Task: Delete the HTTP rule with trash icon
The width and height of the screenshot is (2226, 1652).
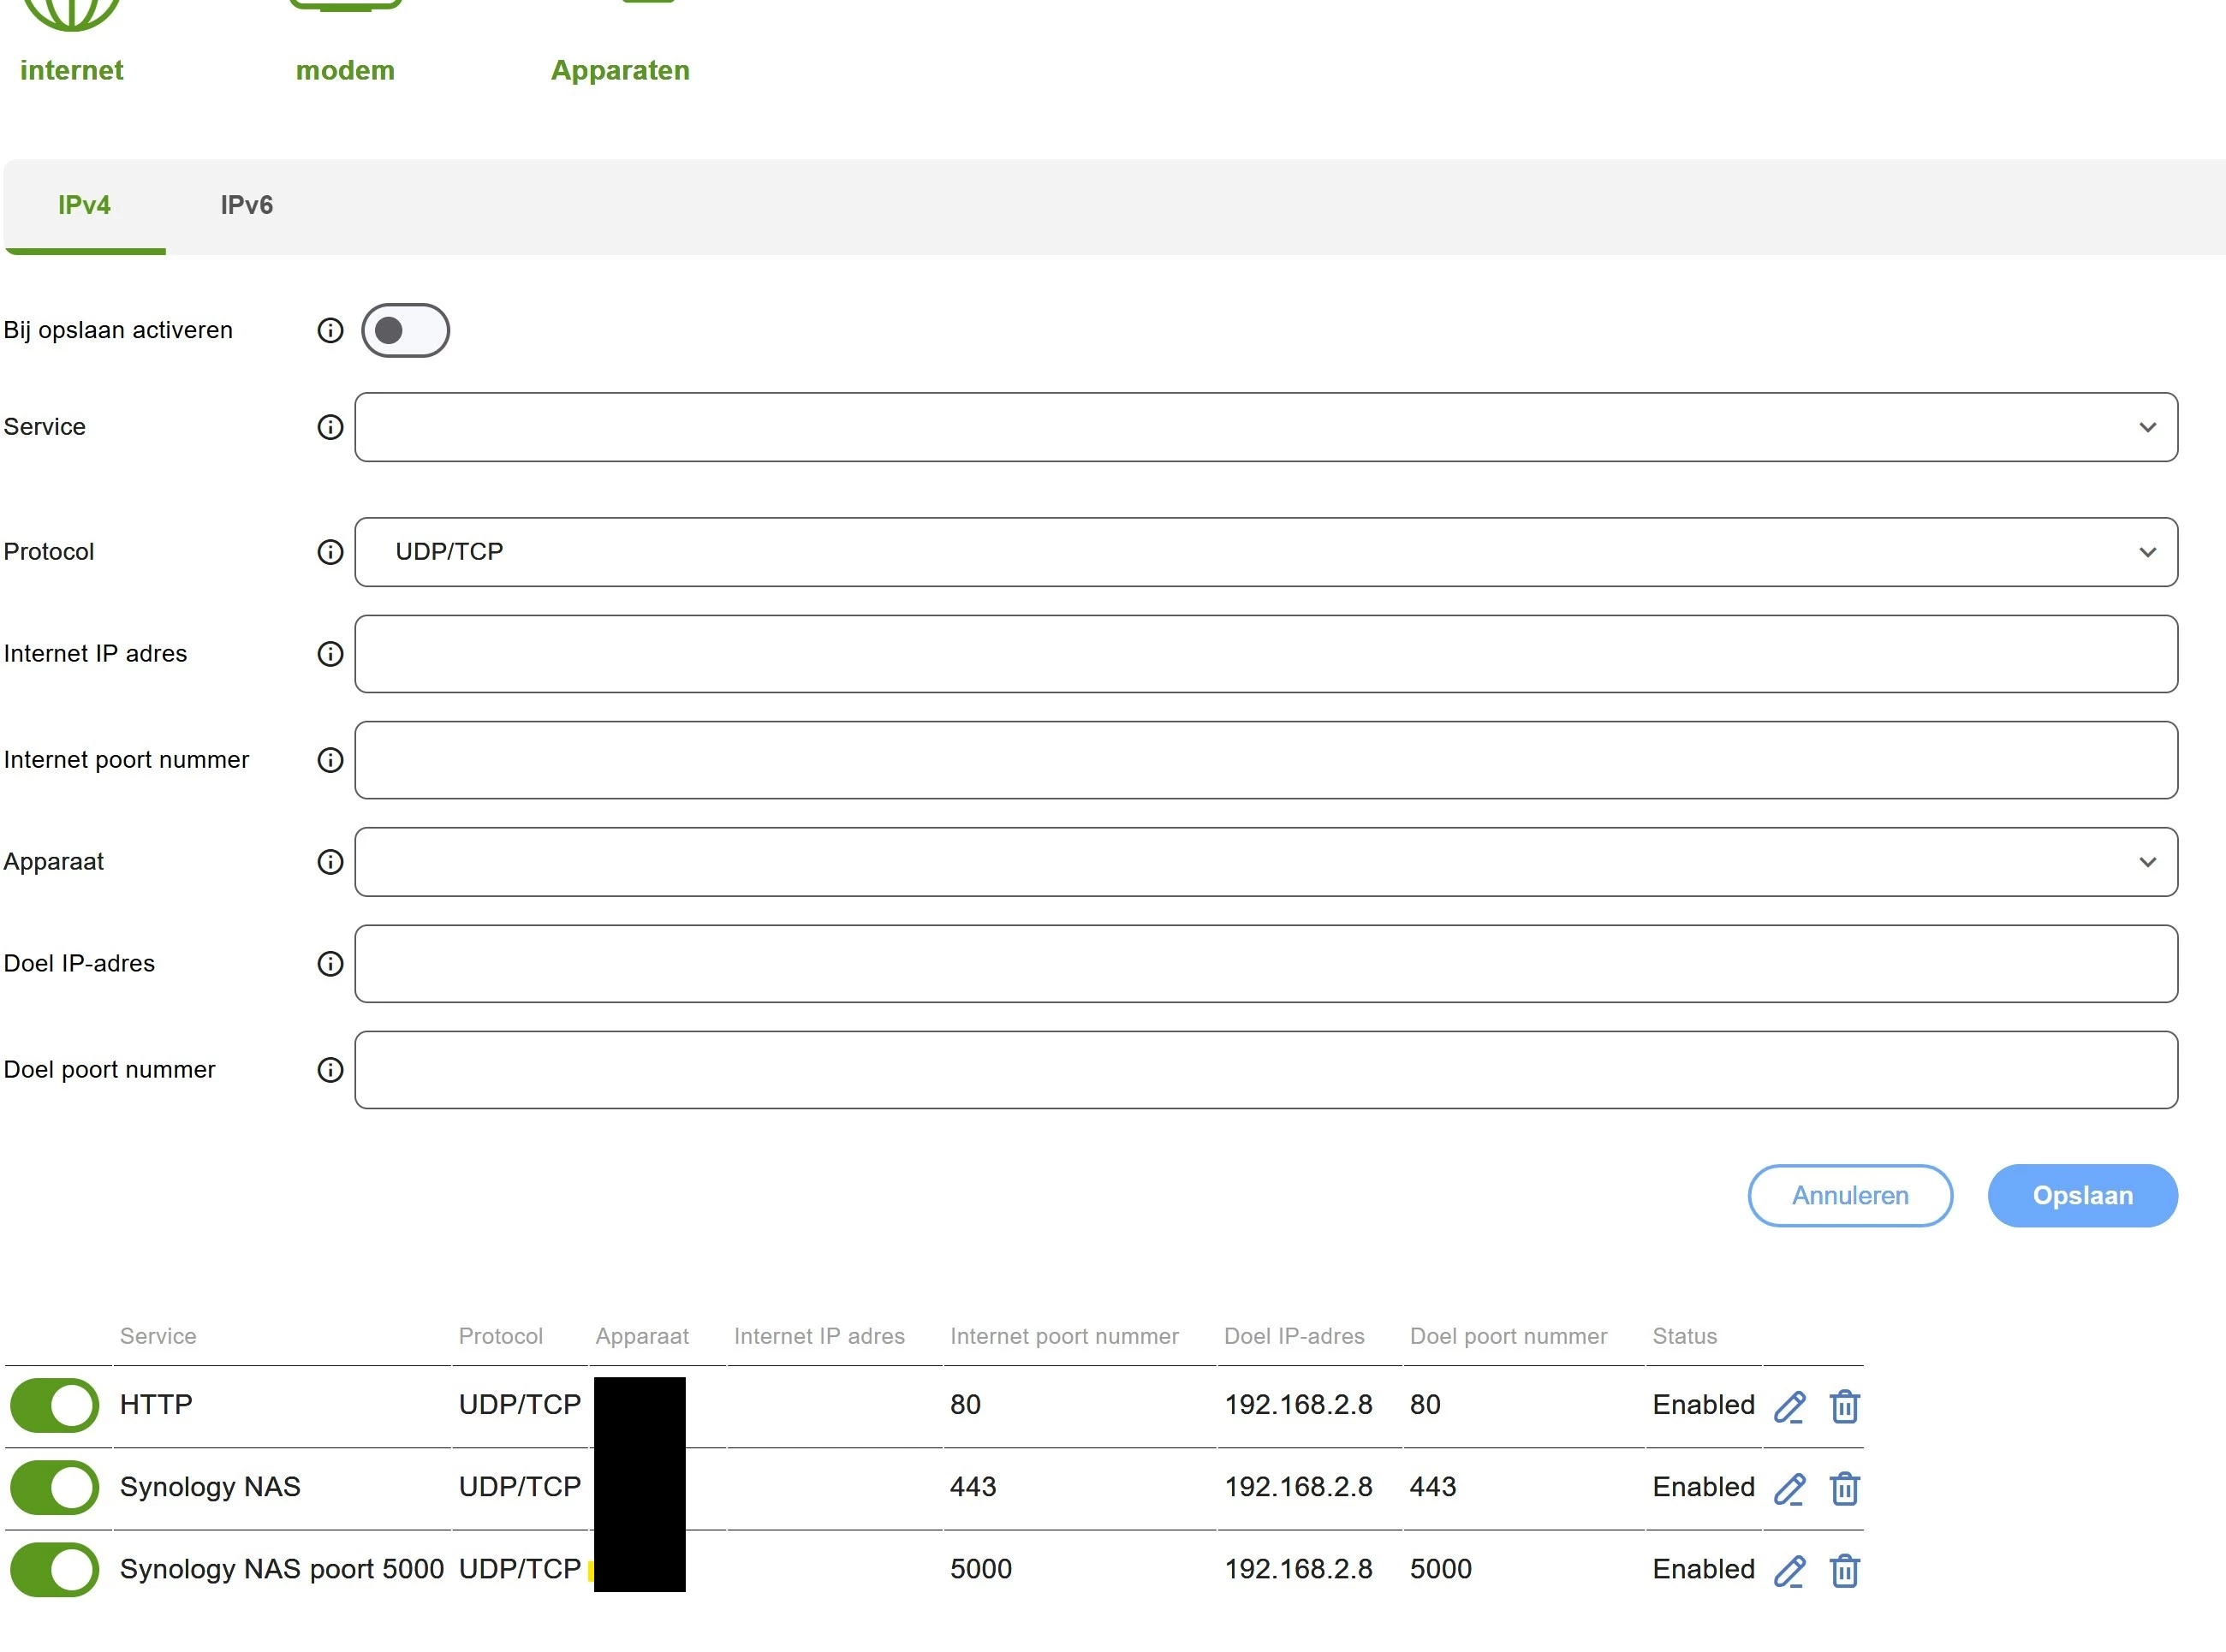Action: click(x=1844, y=1406)
